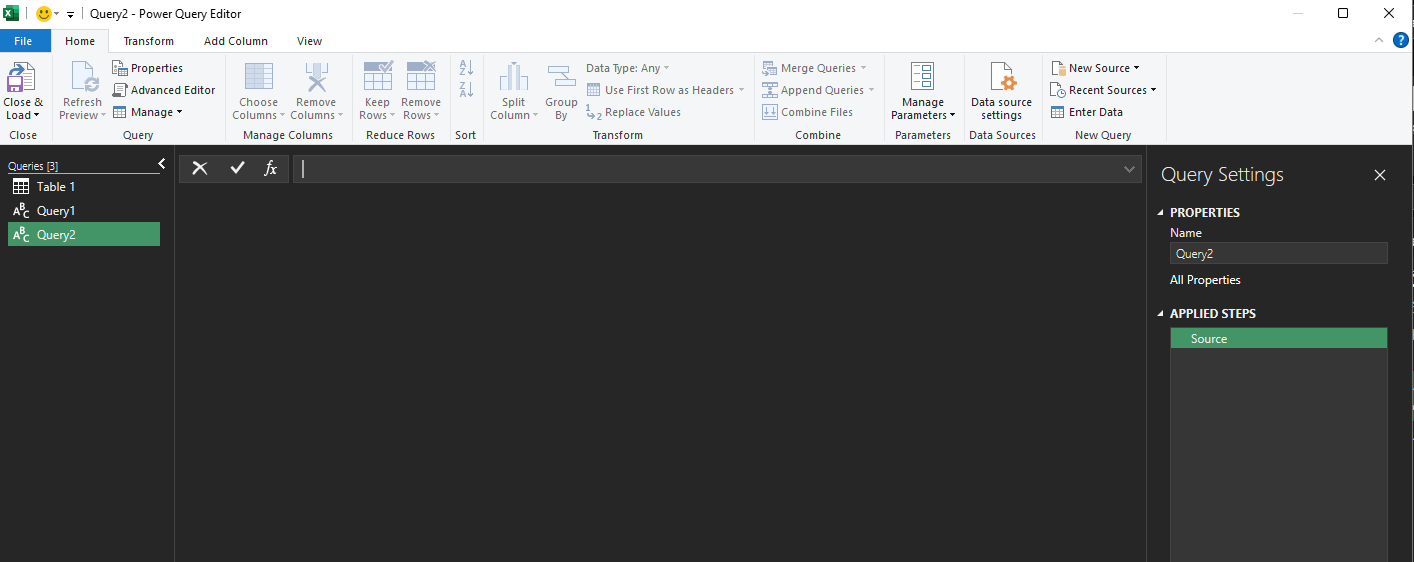Click the Refresh Preview icon
Viewport: 1414px width, 562px height.
[85, 78]
